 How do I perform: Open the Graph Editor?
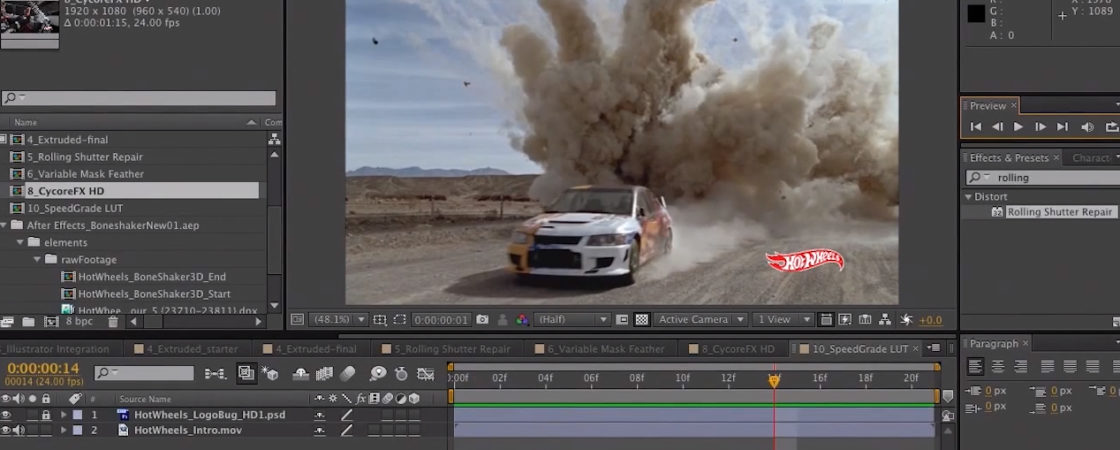point(426,373)
